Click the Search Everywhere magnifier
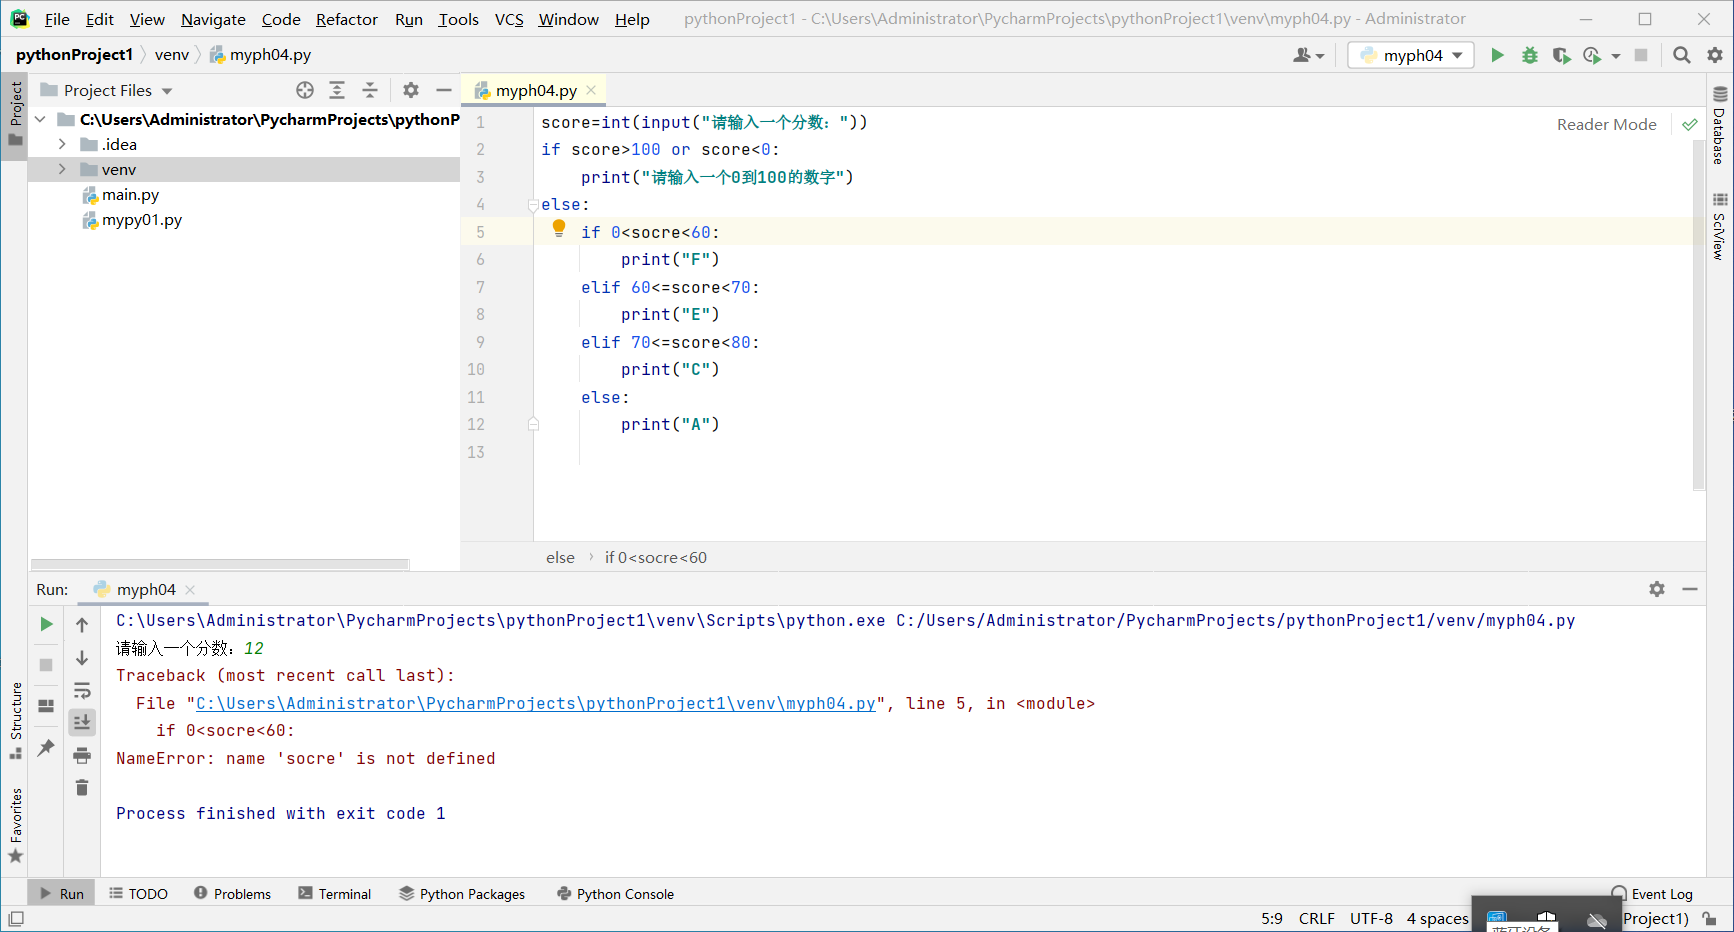Screen dimensions: 1734x932 coord(1682,55)
